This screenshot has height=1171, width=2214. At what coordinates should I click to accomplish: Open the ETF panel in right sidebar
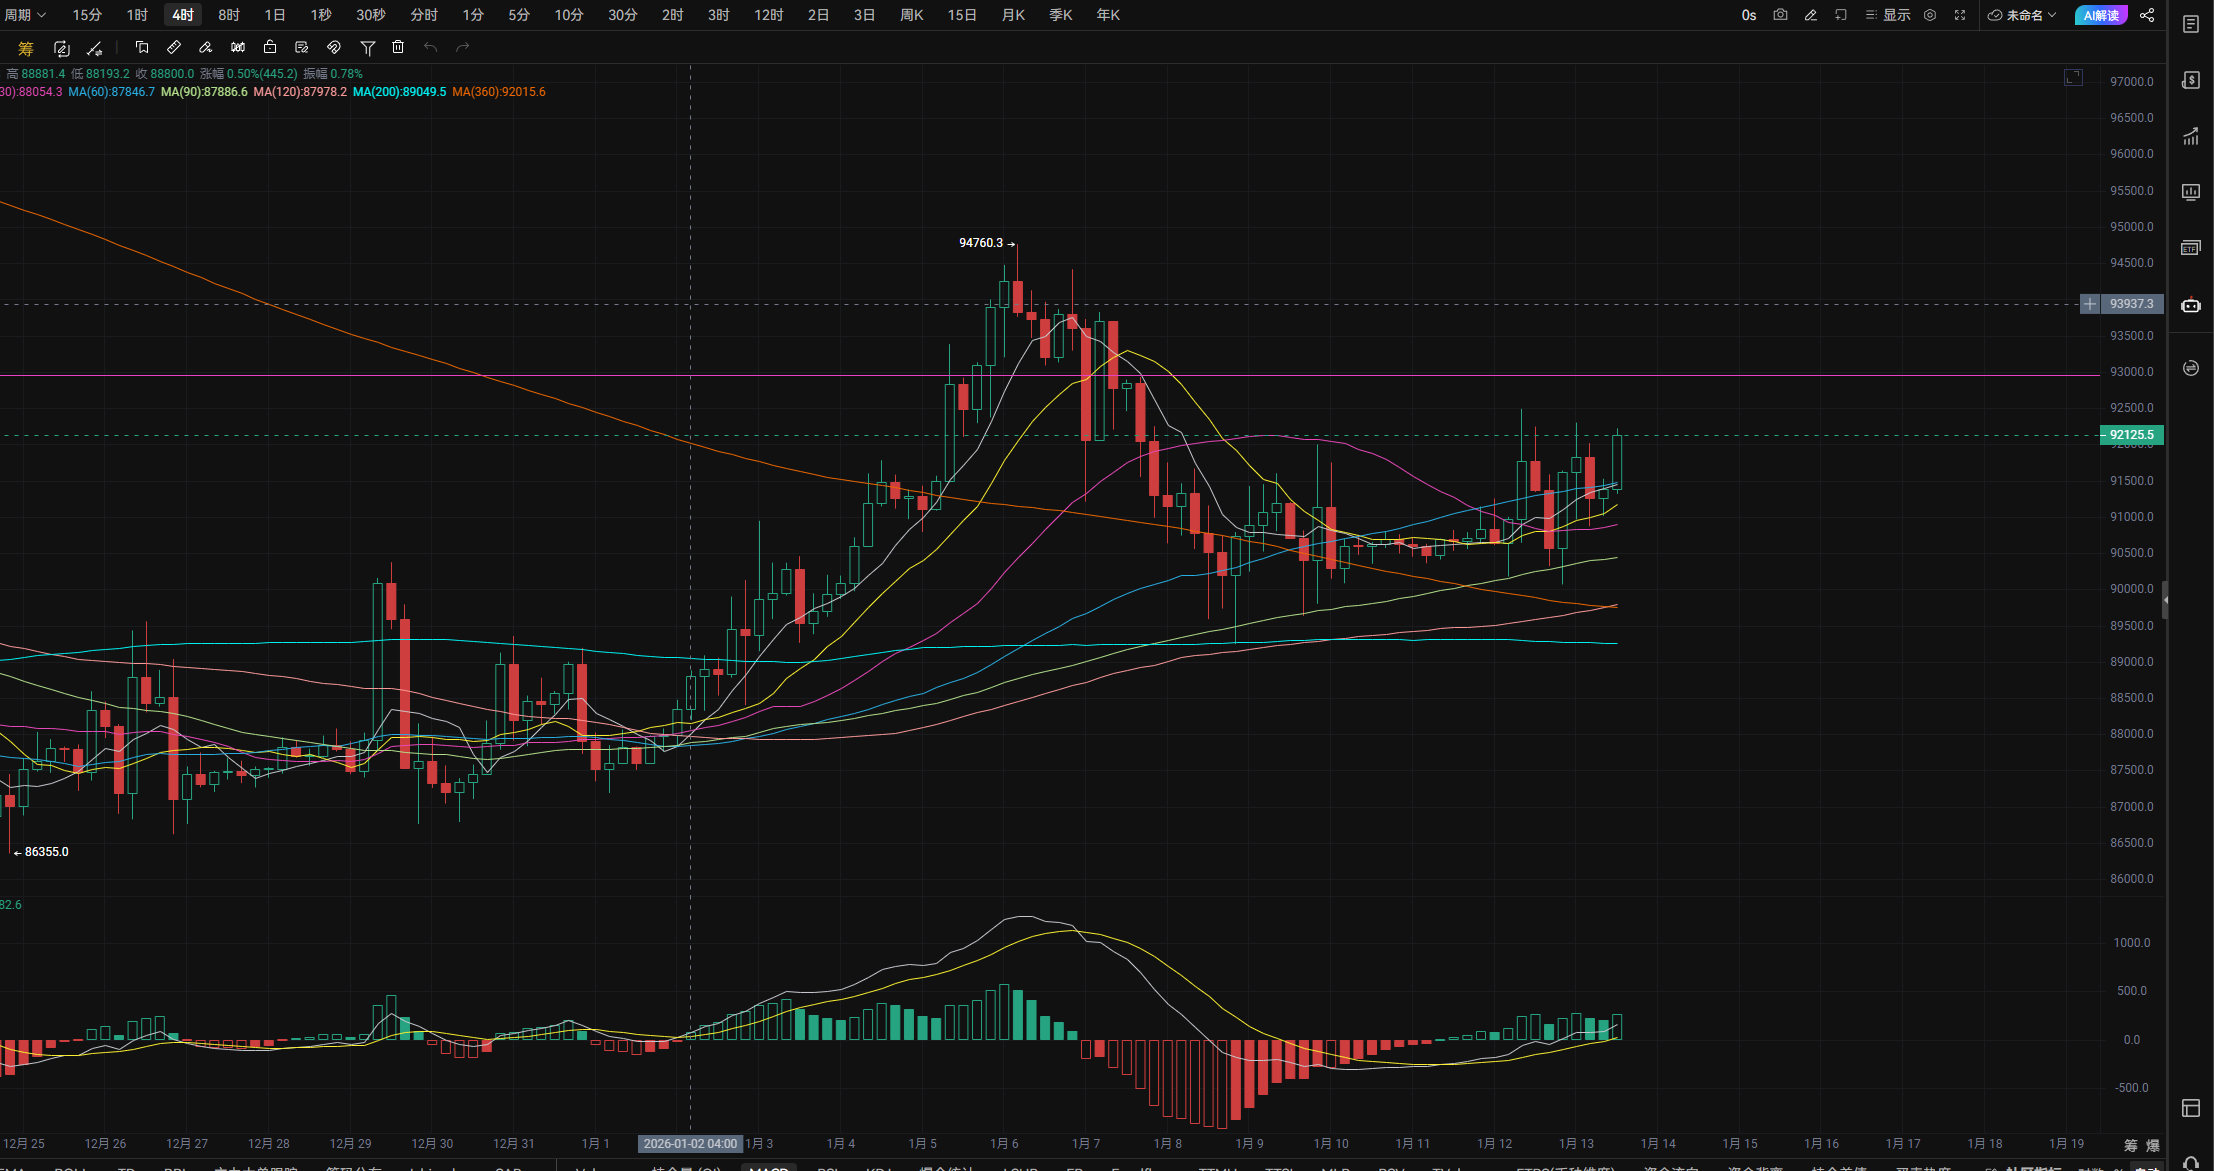coord(2190,248)
